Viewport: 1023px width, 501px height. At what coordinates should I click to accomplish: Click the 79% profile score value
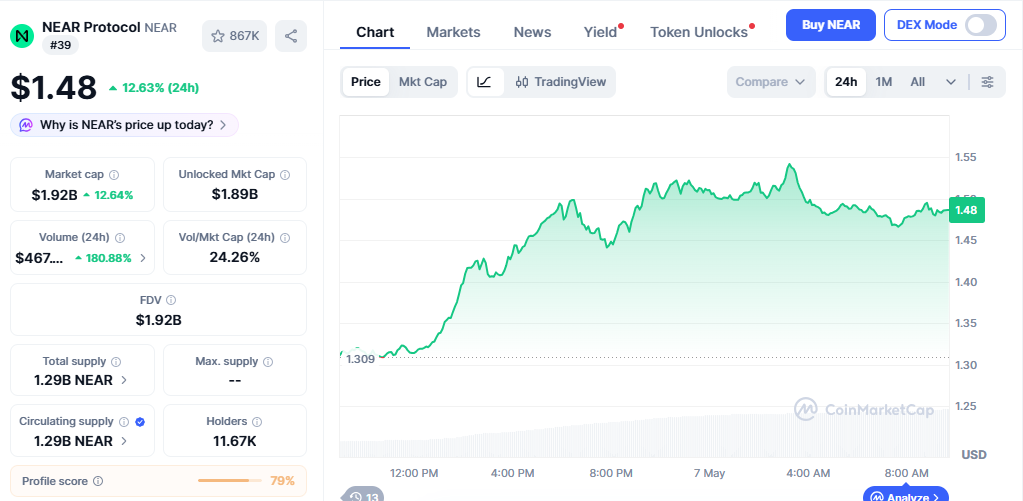(282, 481)
